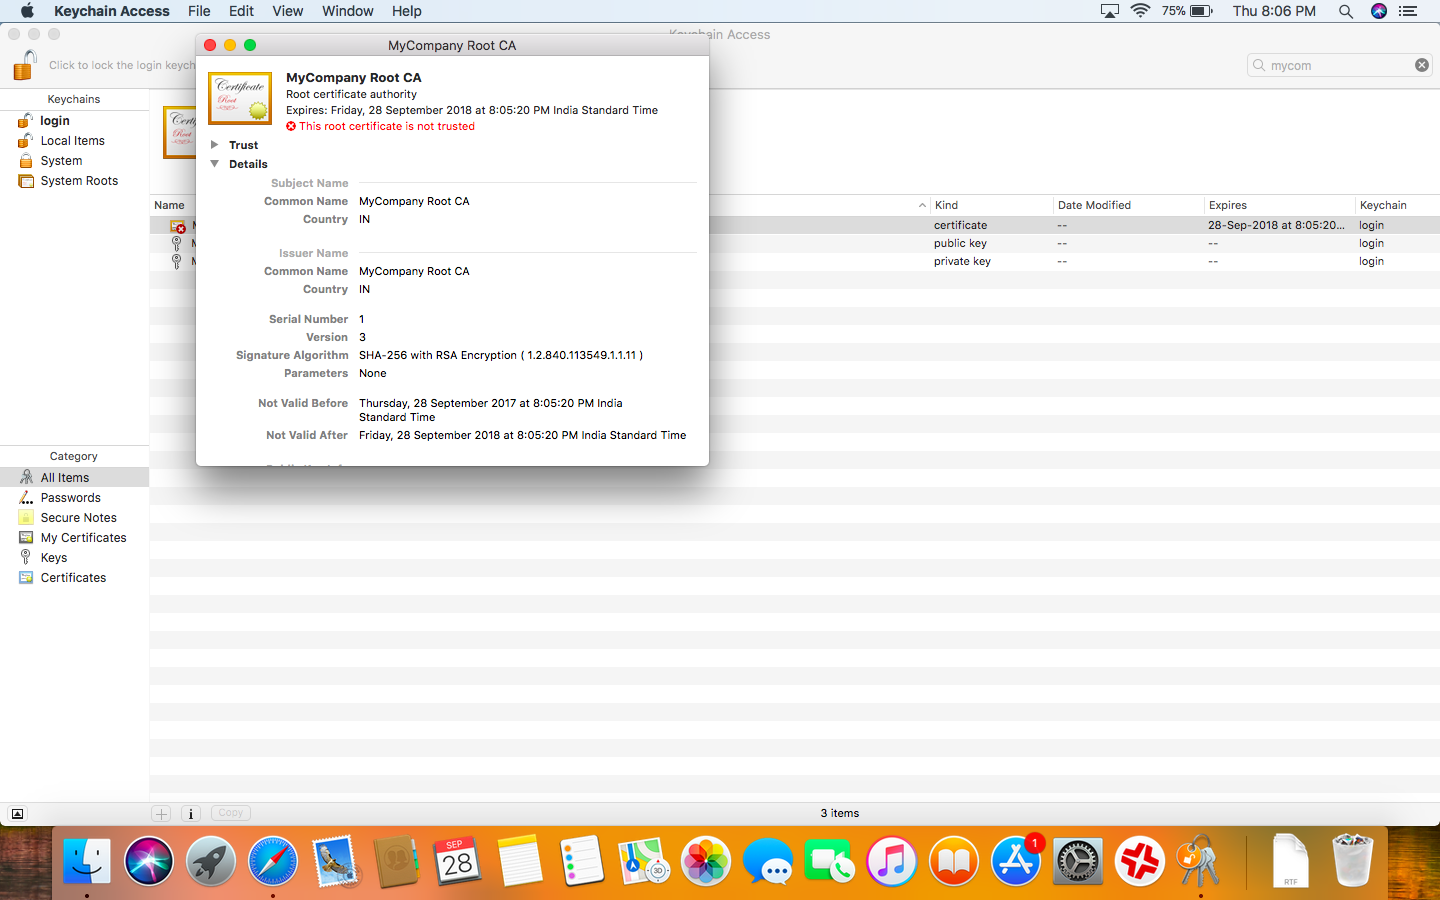Collapse the Details disclosure triangle

point(214,164)
